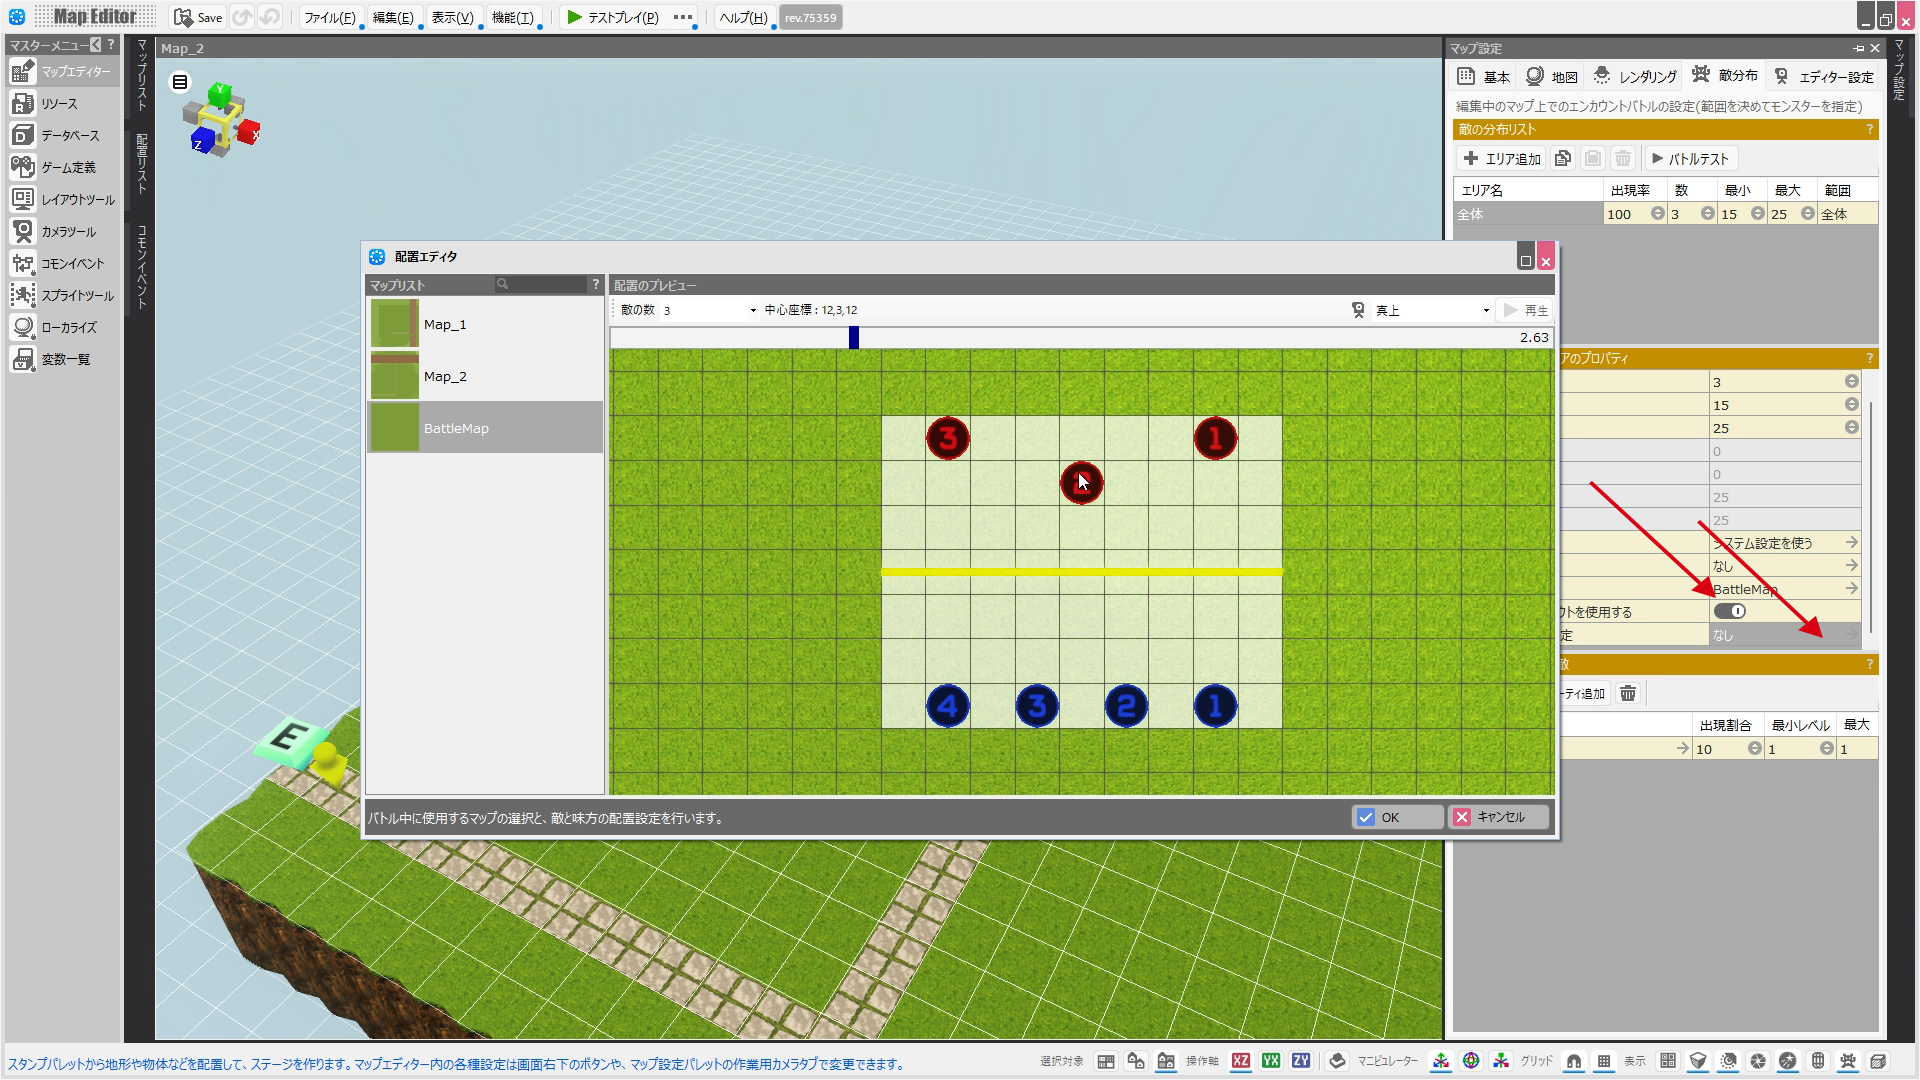Open Layout Tool (レイアウトツール)

click(60, 199)
